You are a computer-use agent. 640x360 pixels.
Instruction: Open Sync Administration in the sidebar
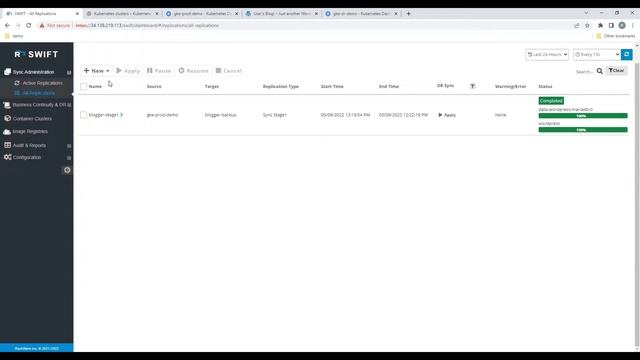pos(33,72)
